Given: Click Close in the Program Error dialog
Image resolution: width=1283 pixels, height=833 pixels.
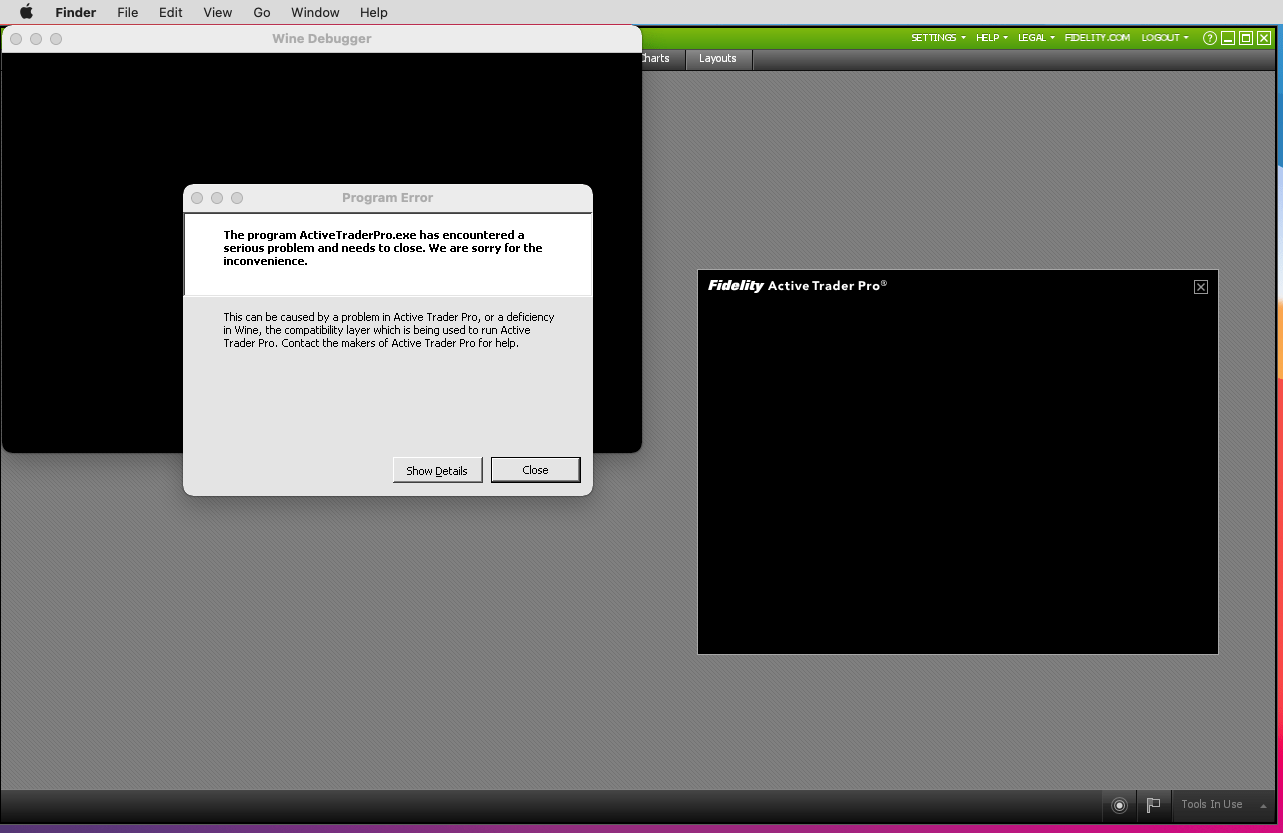Looking at the screenshot, I should pos(535,470).
